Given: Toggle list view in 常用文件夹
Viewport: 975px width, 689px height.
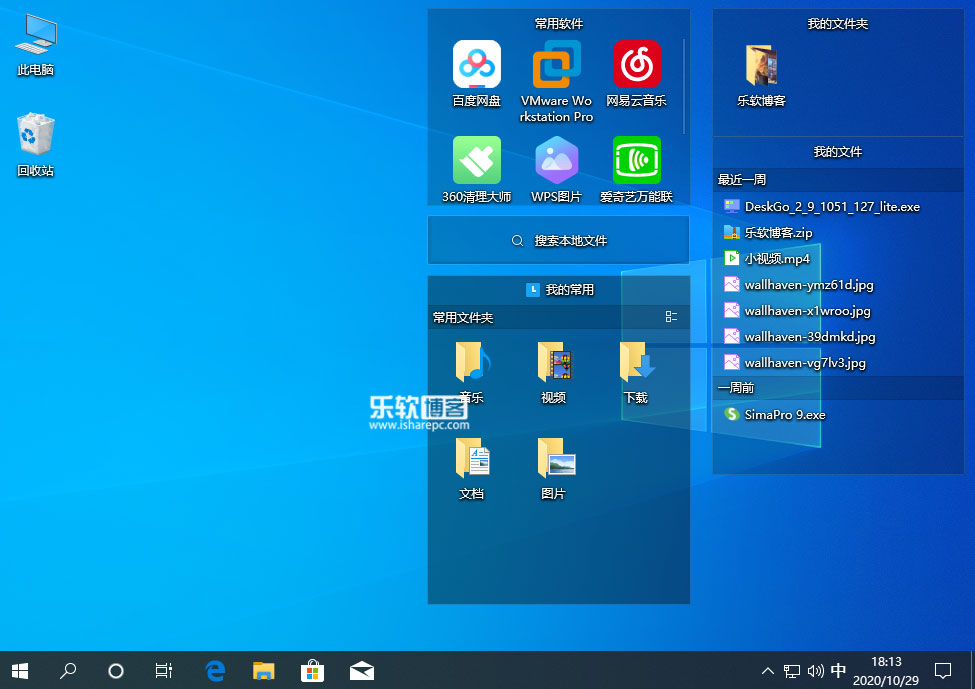Looking at the screenshot, I should [x=671, y=317].
